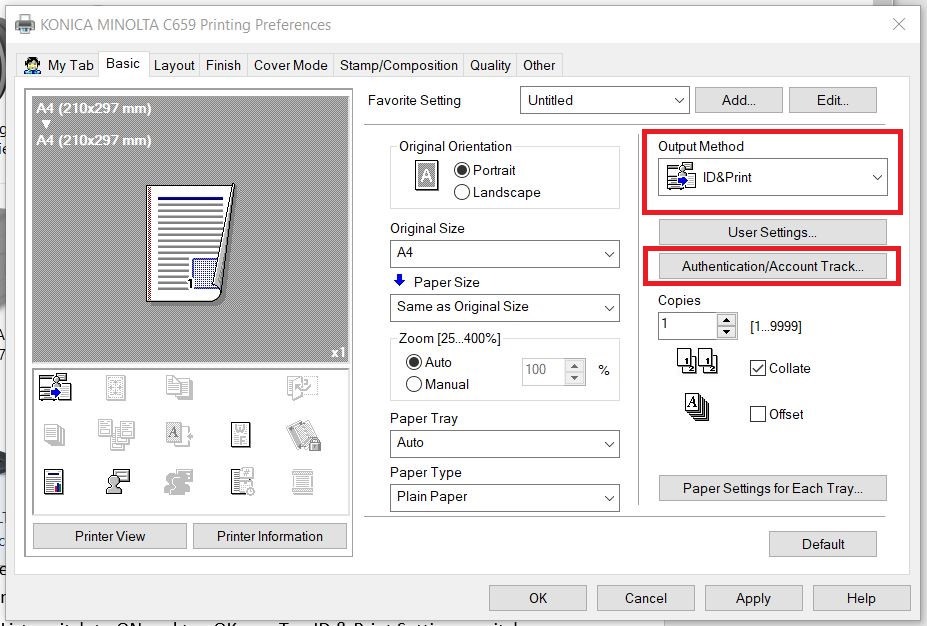This screenshot has width=927, height=626.
Task: Open Authentication/Account Track settings
Action: [x=772, y=267]
